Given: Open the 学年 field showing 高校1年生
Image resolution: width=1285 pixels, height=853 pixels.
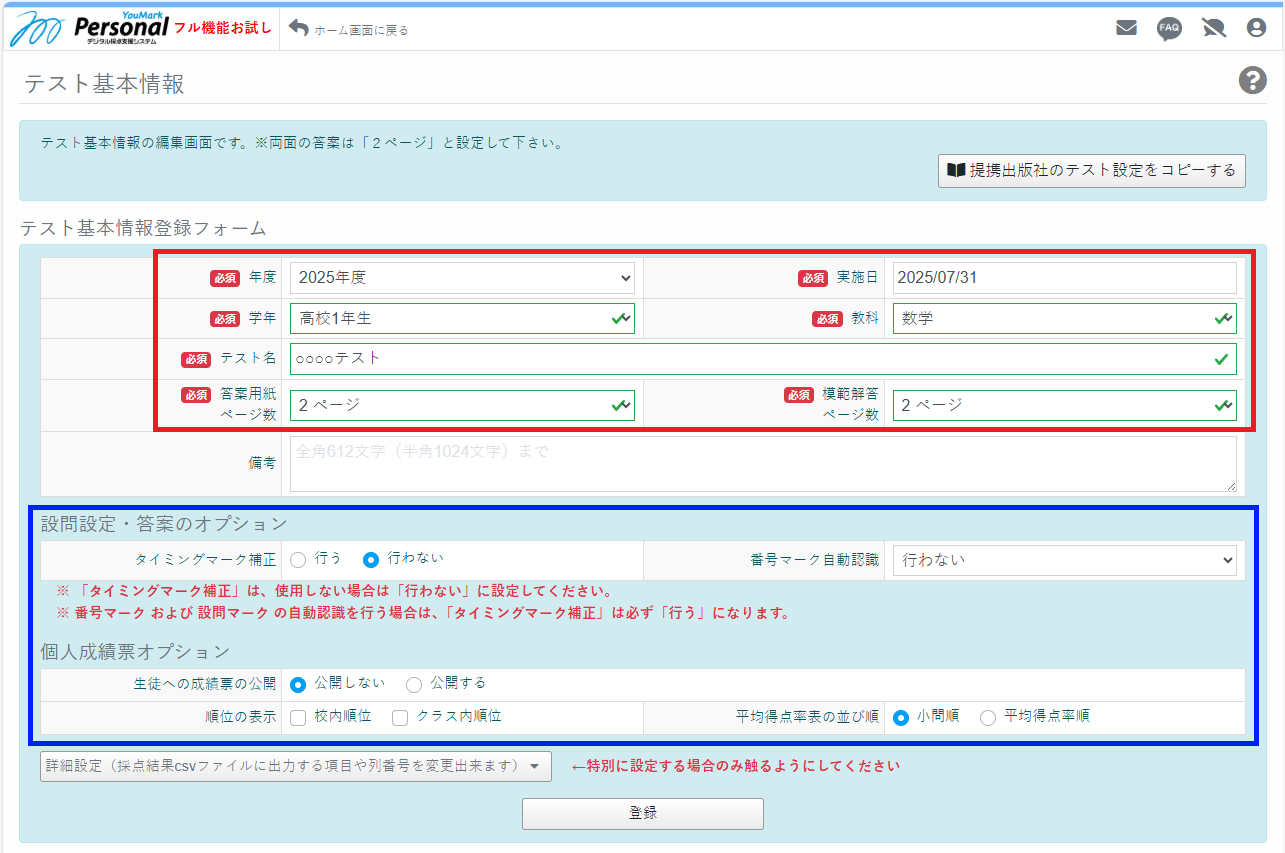Looking at the screenshot, I should click(x=462, y=319).
